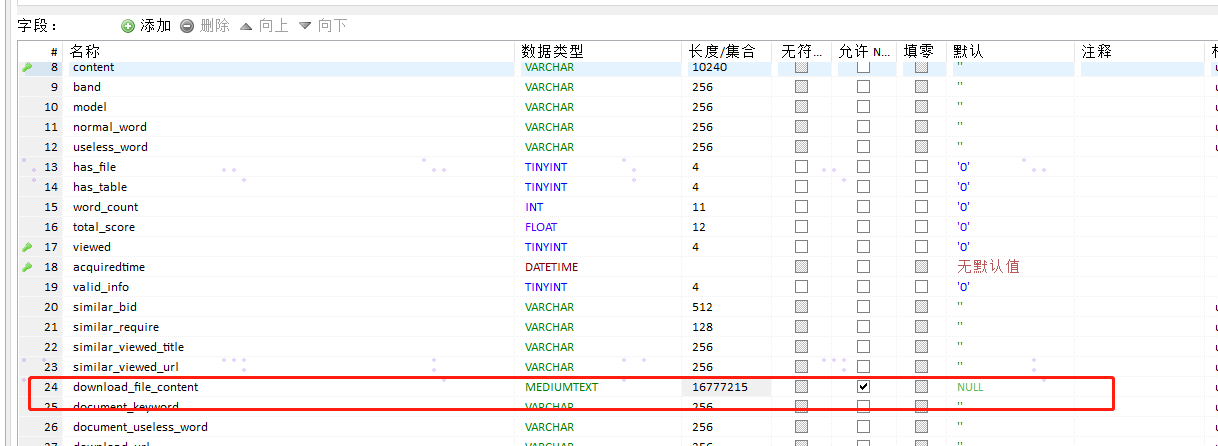Enable zerofill checkbox for total_score
1218x446 pixels.
tap(921, 227)
